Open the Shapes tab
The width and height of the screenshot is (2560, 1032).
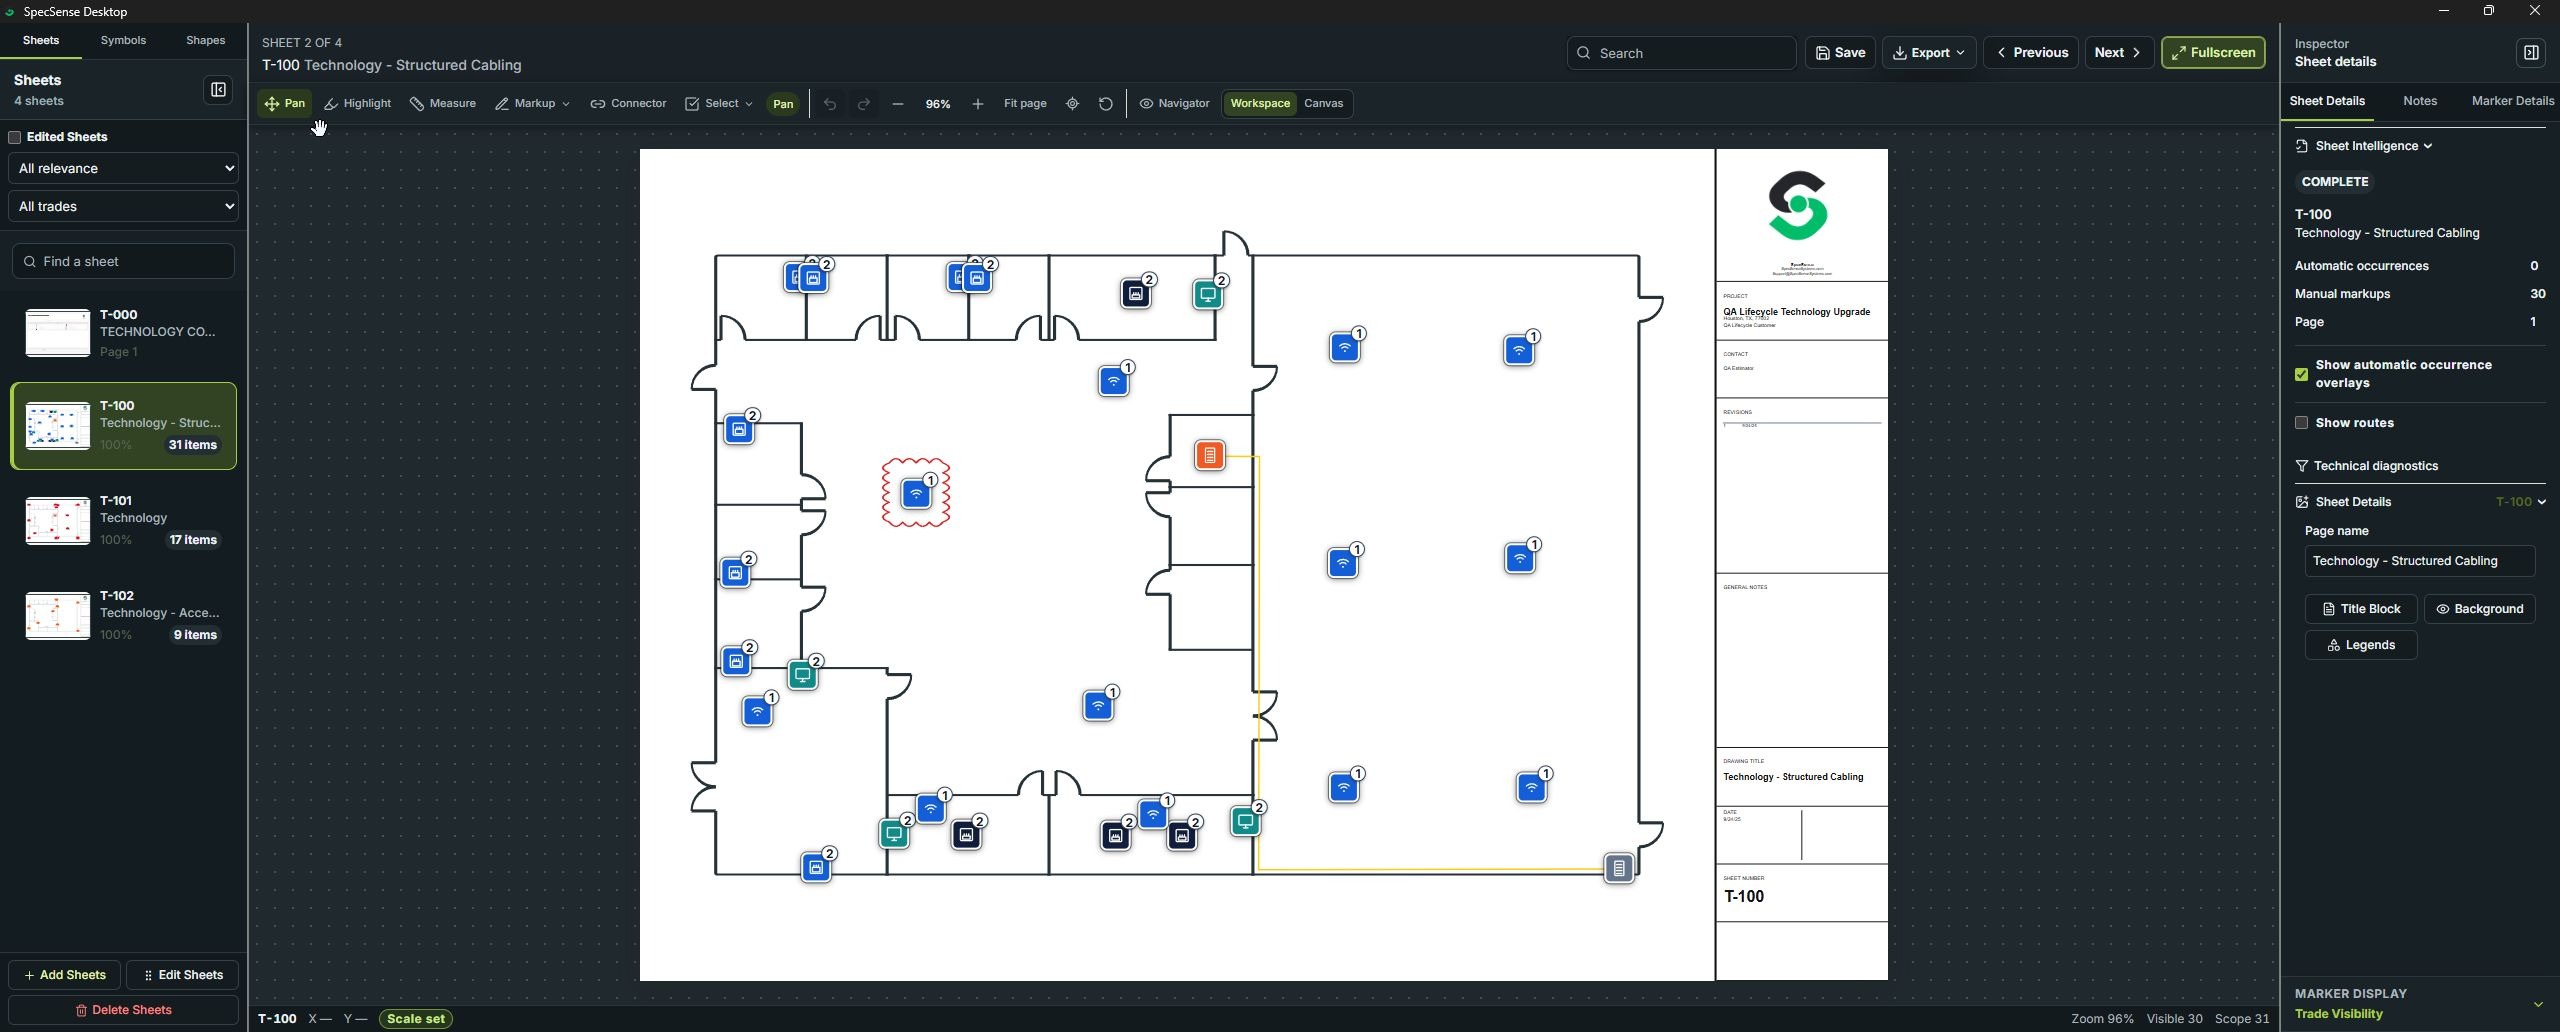(205, 41)
